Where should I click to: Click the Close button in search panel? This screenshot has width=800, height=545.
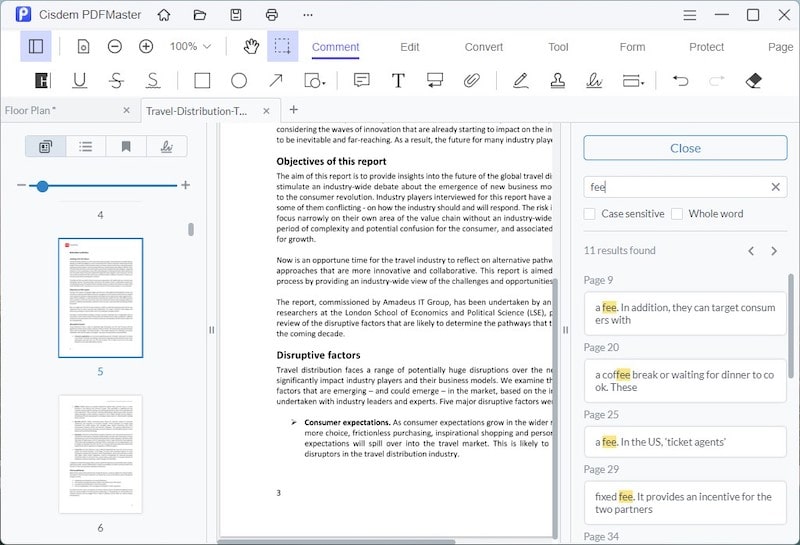[685, 148]
